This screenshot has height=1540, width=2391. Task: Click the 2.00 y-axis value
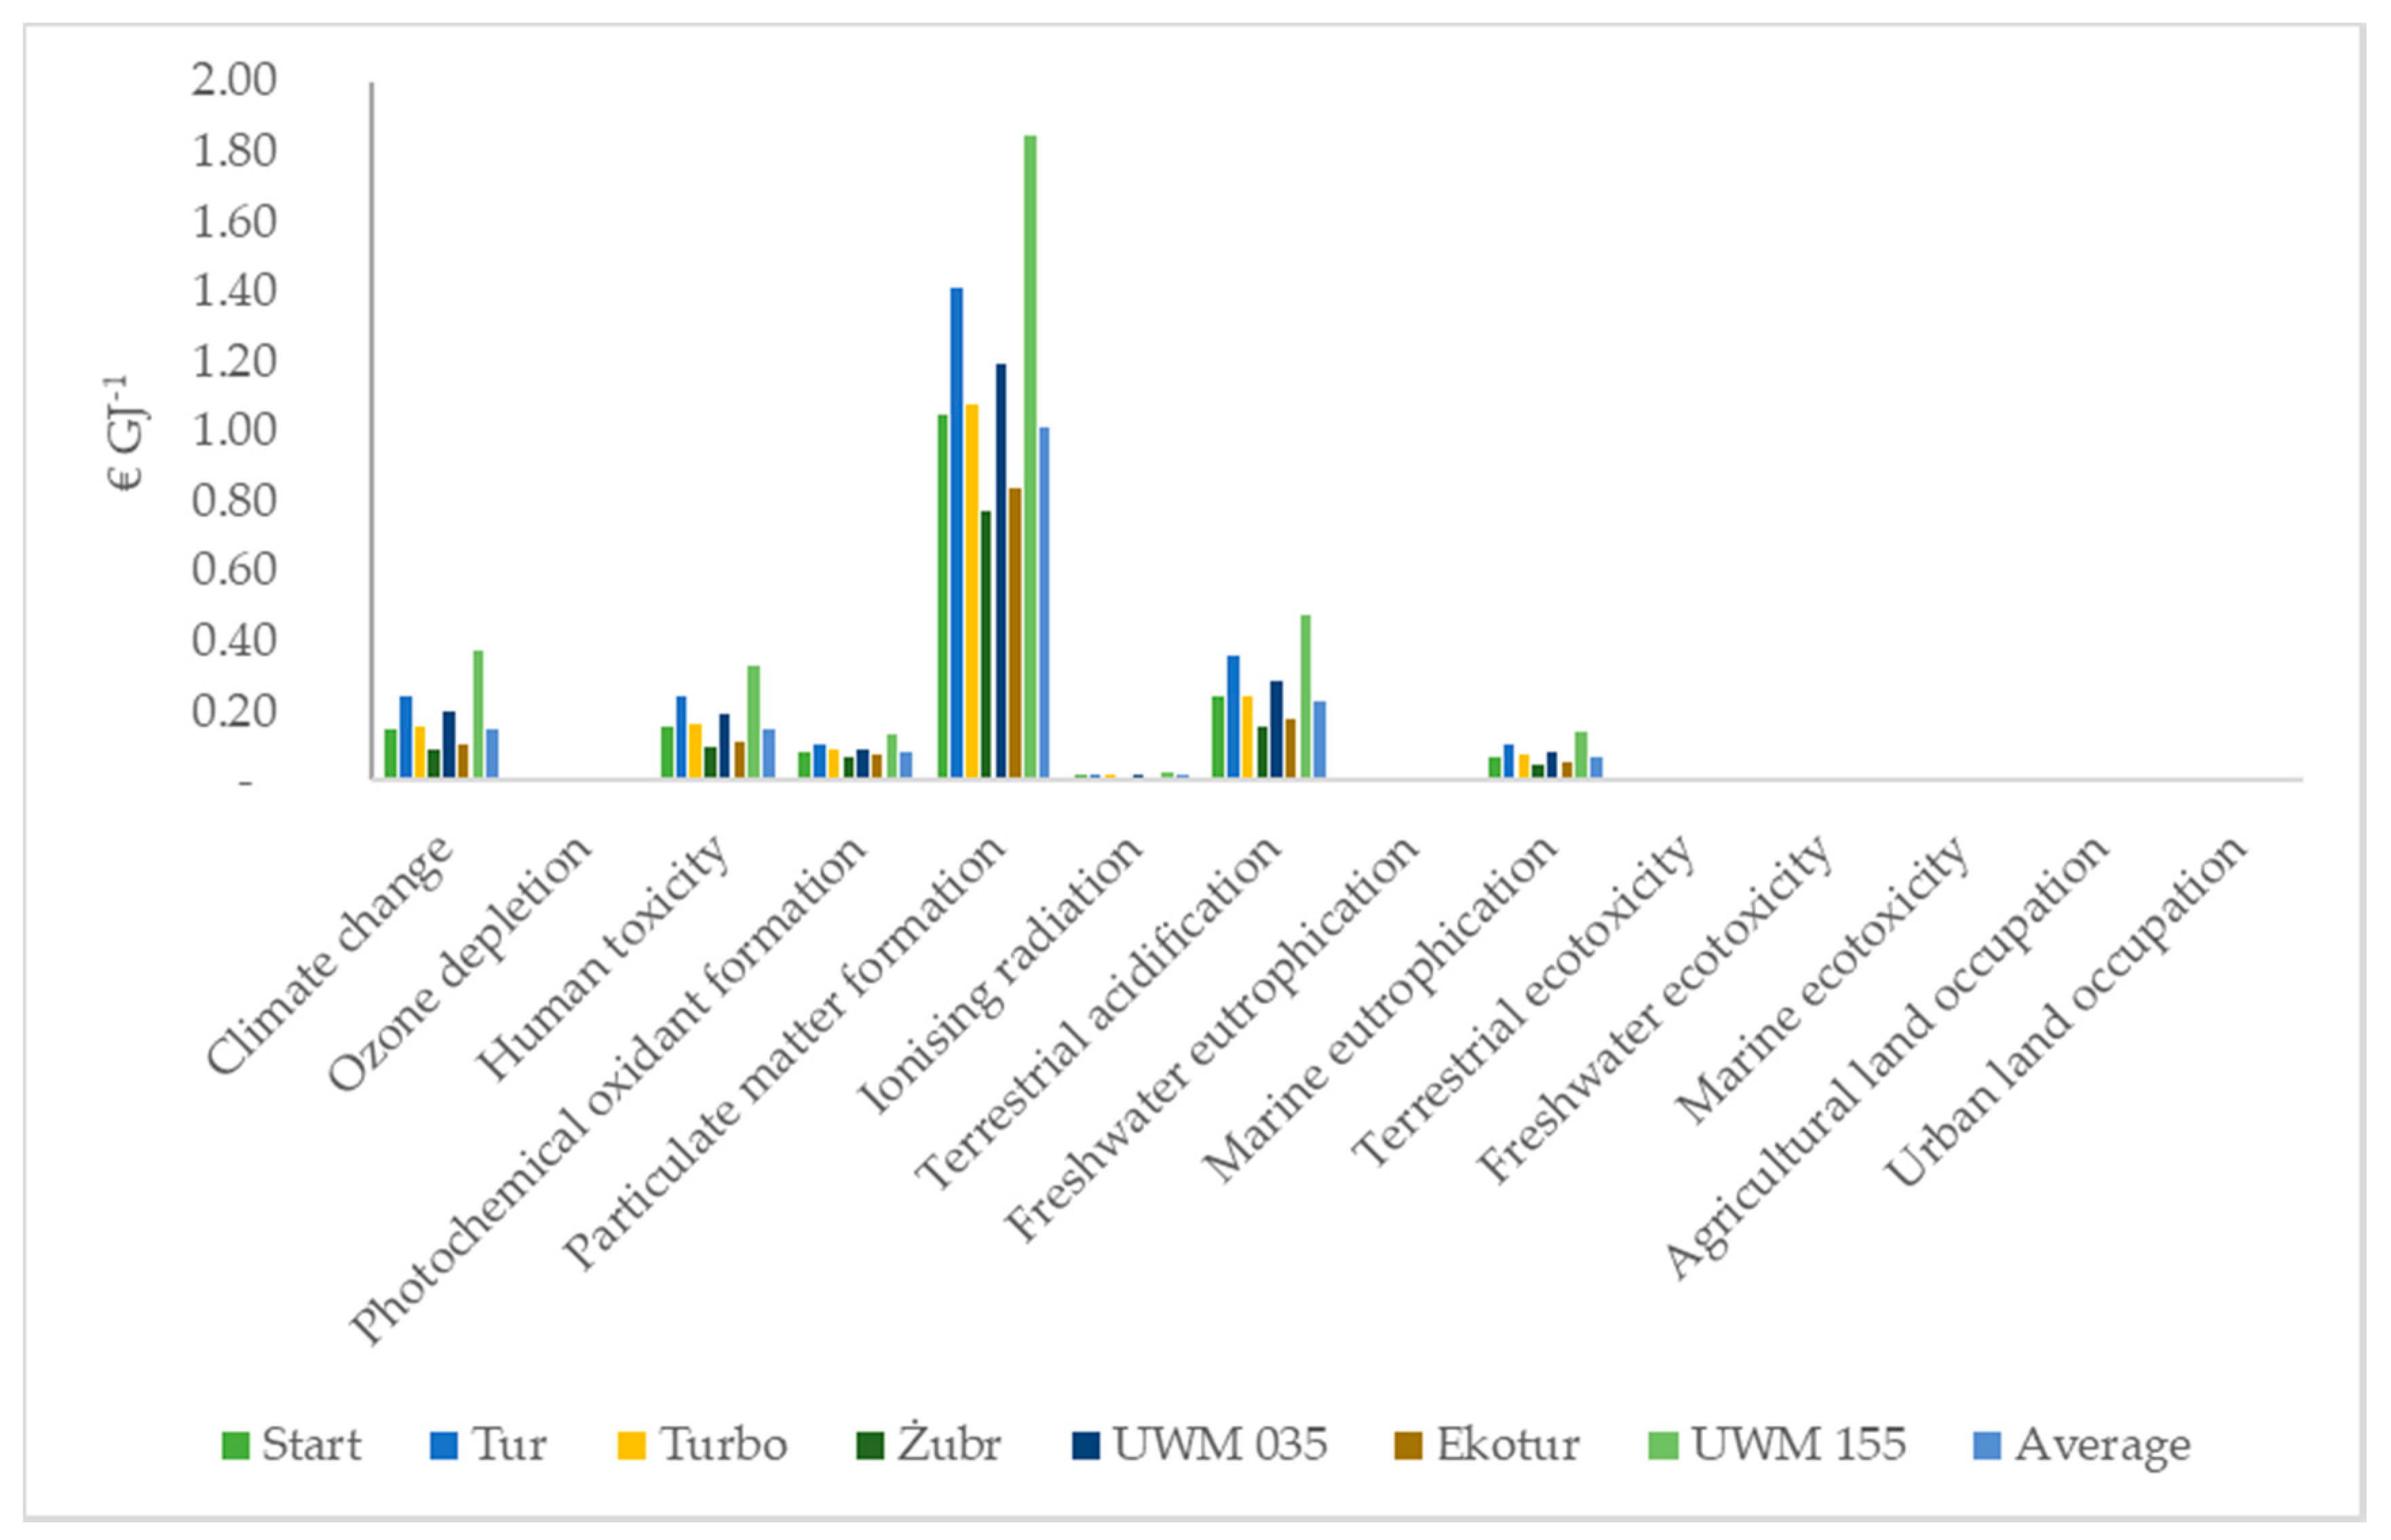tap(234, 80)
